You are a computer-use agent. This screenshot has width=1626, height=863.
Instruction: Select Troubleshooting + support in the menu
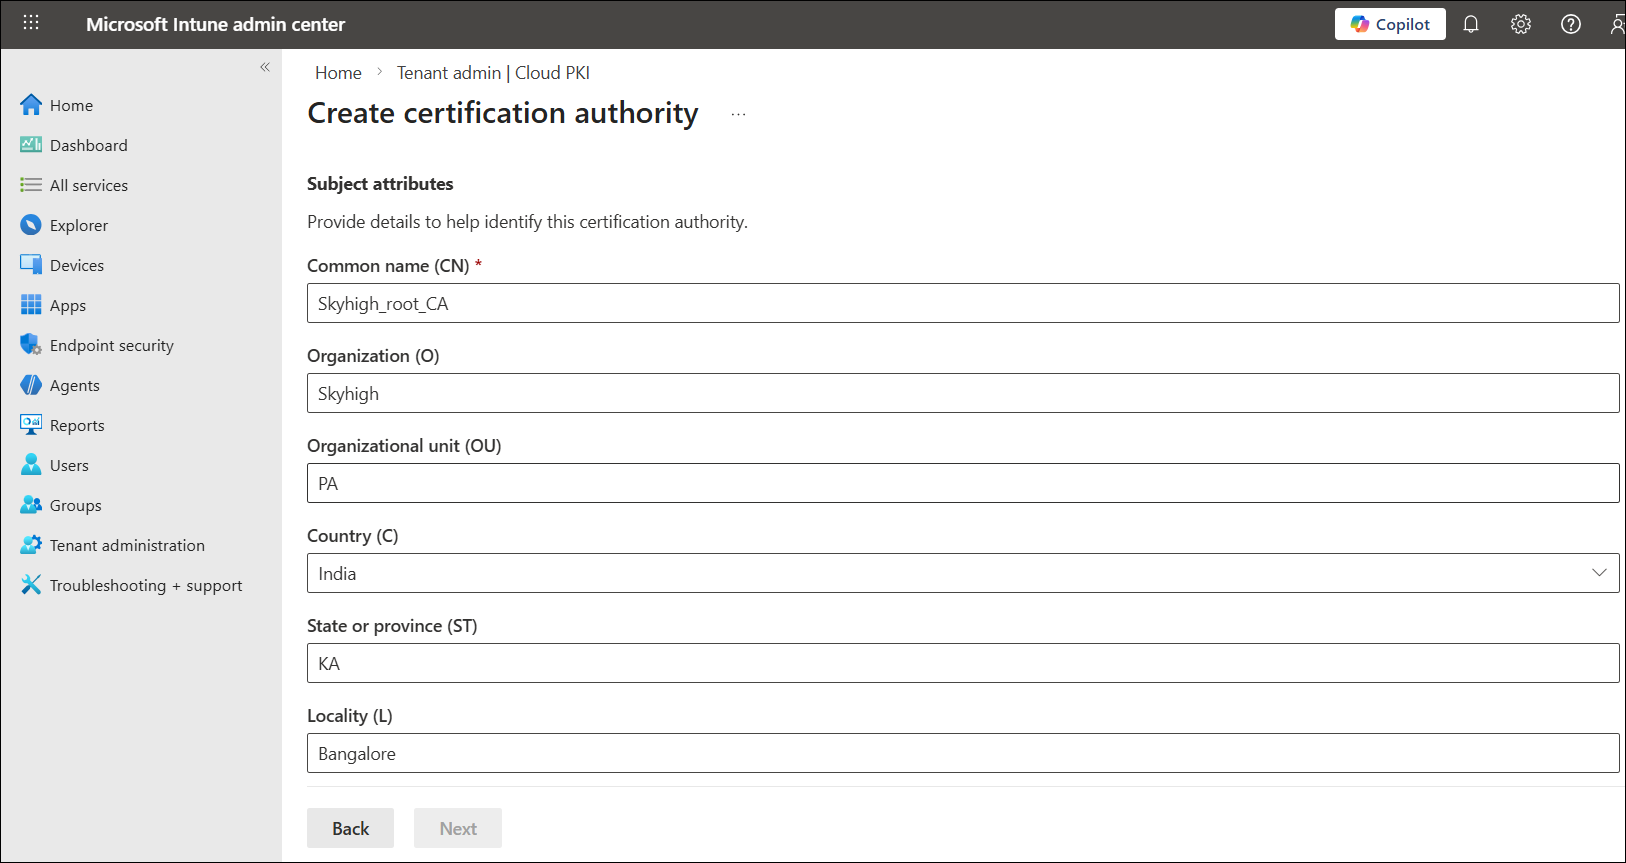pyautogui.click(x=146, y=585)
